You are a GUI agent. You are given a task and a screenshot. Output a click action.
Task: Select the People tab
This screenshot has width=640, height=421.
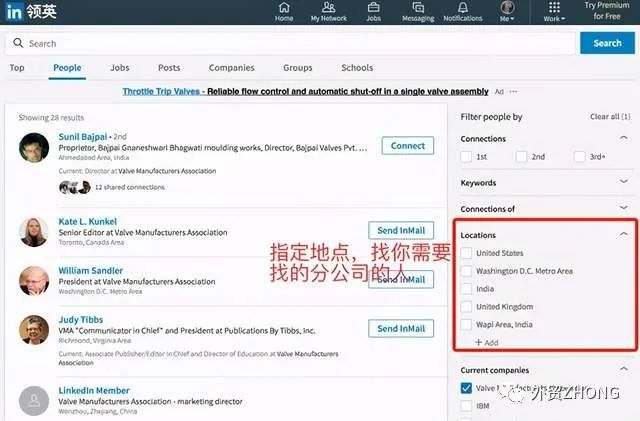pyautogui.click(x=67, y=68)
